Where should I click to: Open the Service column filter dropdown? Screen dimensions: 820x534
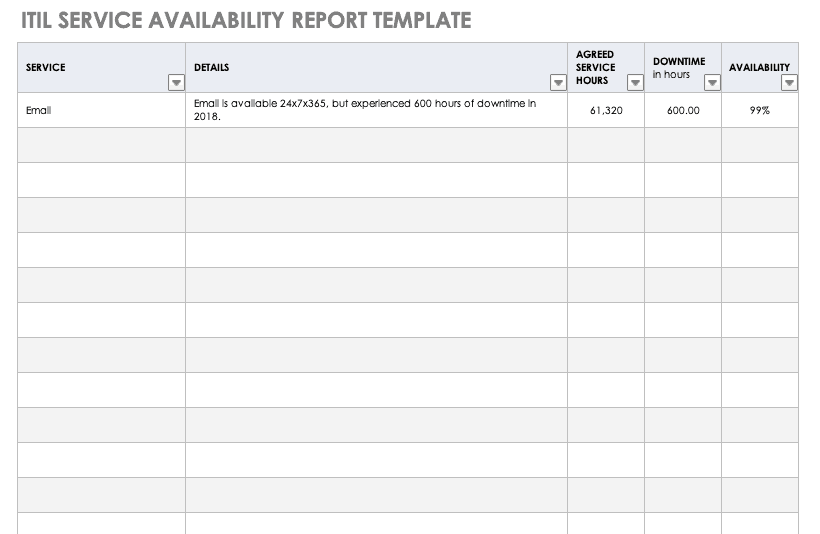click(x=176, y=83)
